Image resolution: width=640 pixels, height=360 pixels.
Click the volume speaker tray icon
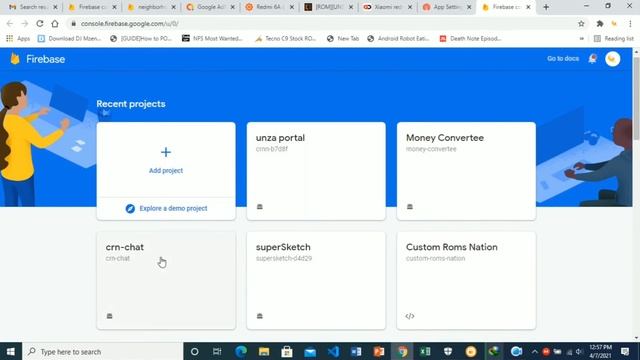(579, 351)
